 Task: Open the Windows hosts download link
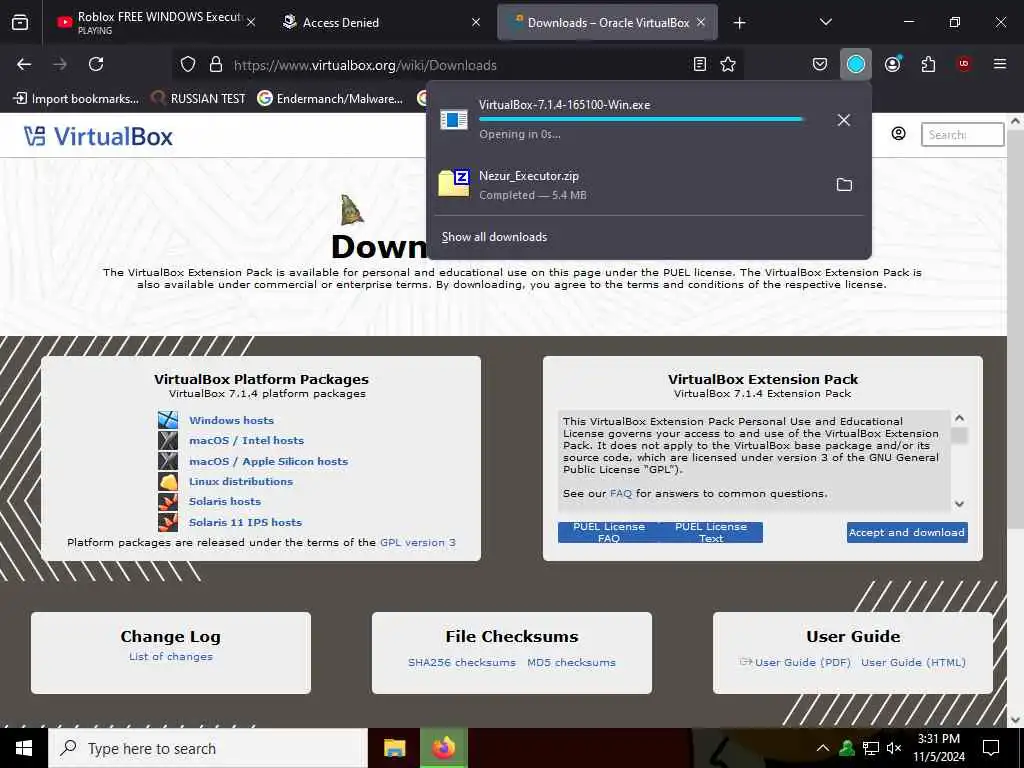[x=231, y=420]
